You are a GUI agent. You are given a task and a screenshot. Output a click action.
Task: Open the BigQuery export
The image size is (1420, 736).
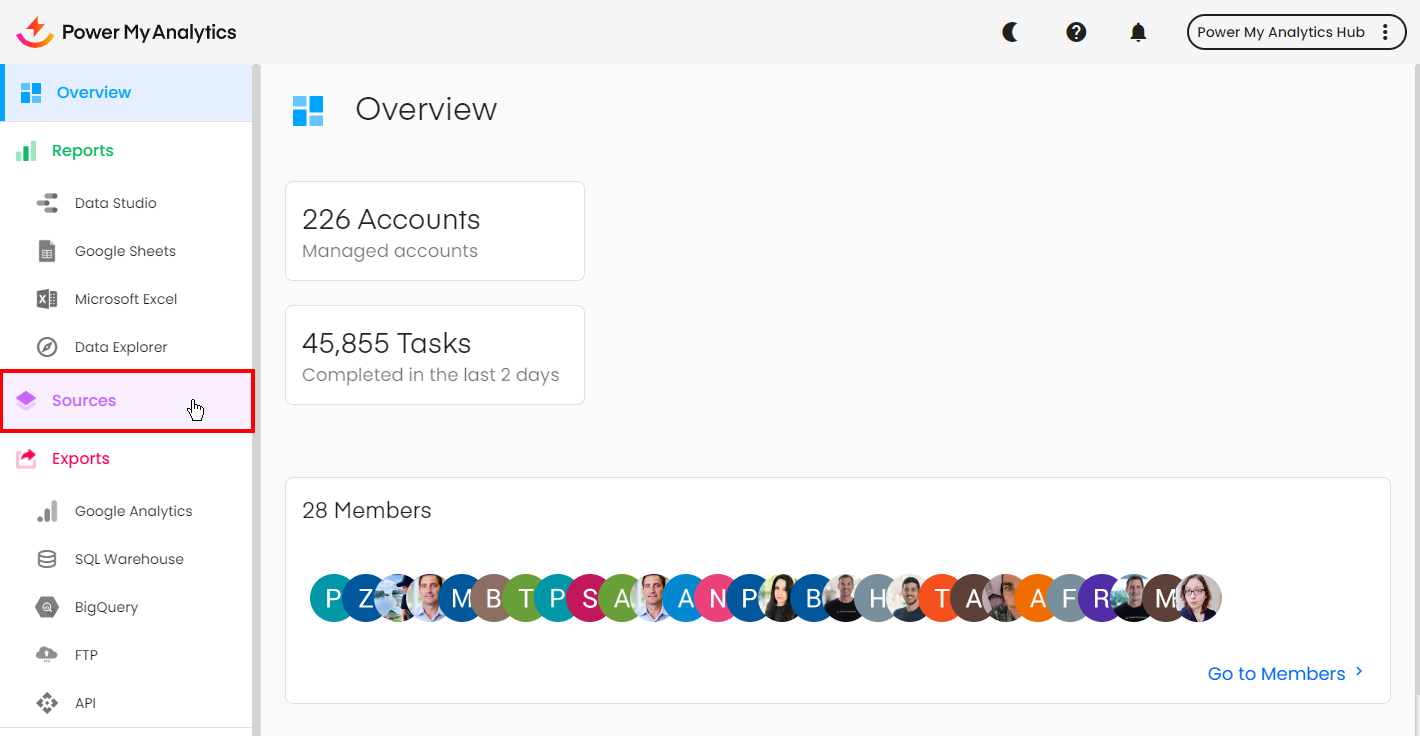click(106, 607)
